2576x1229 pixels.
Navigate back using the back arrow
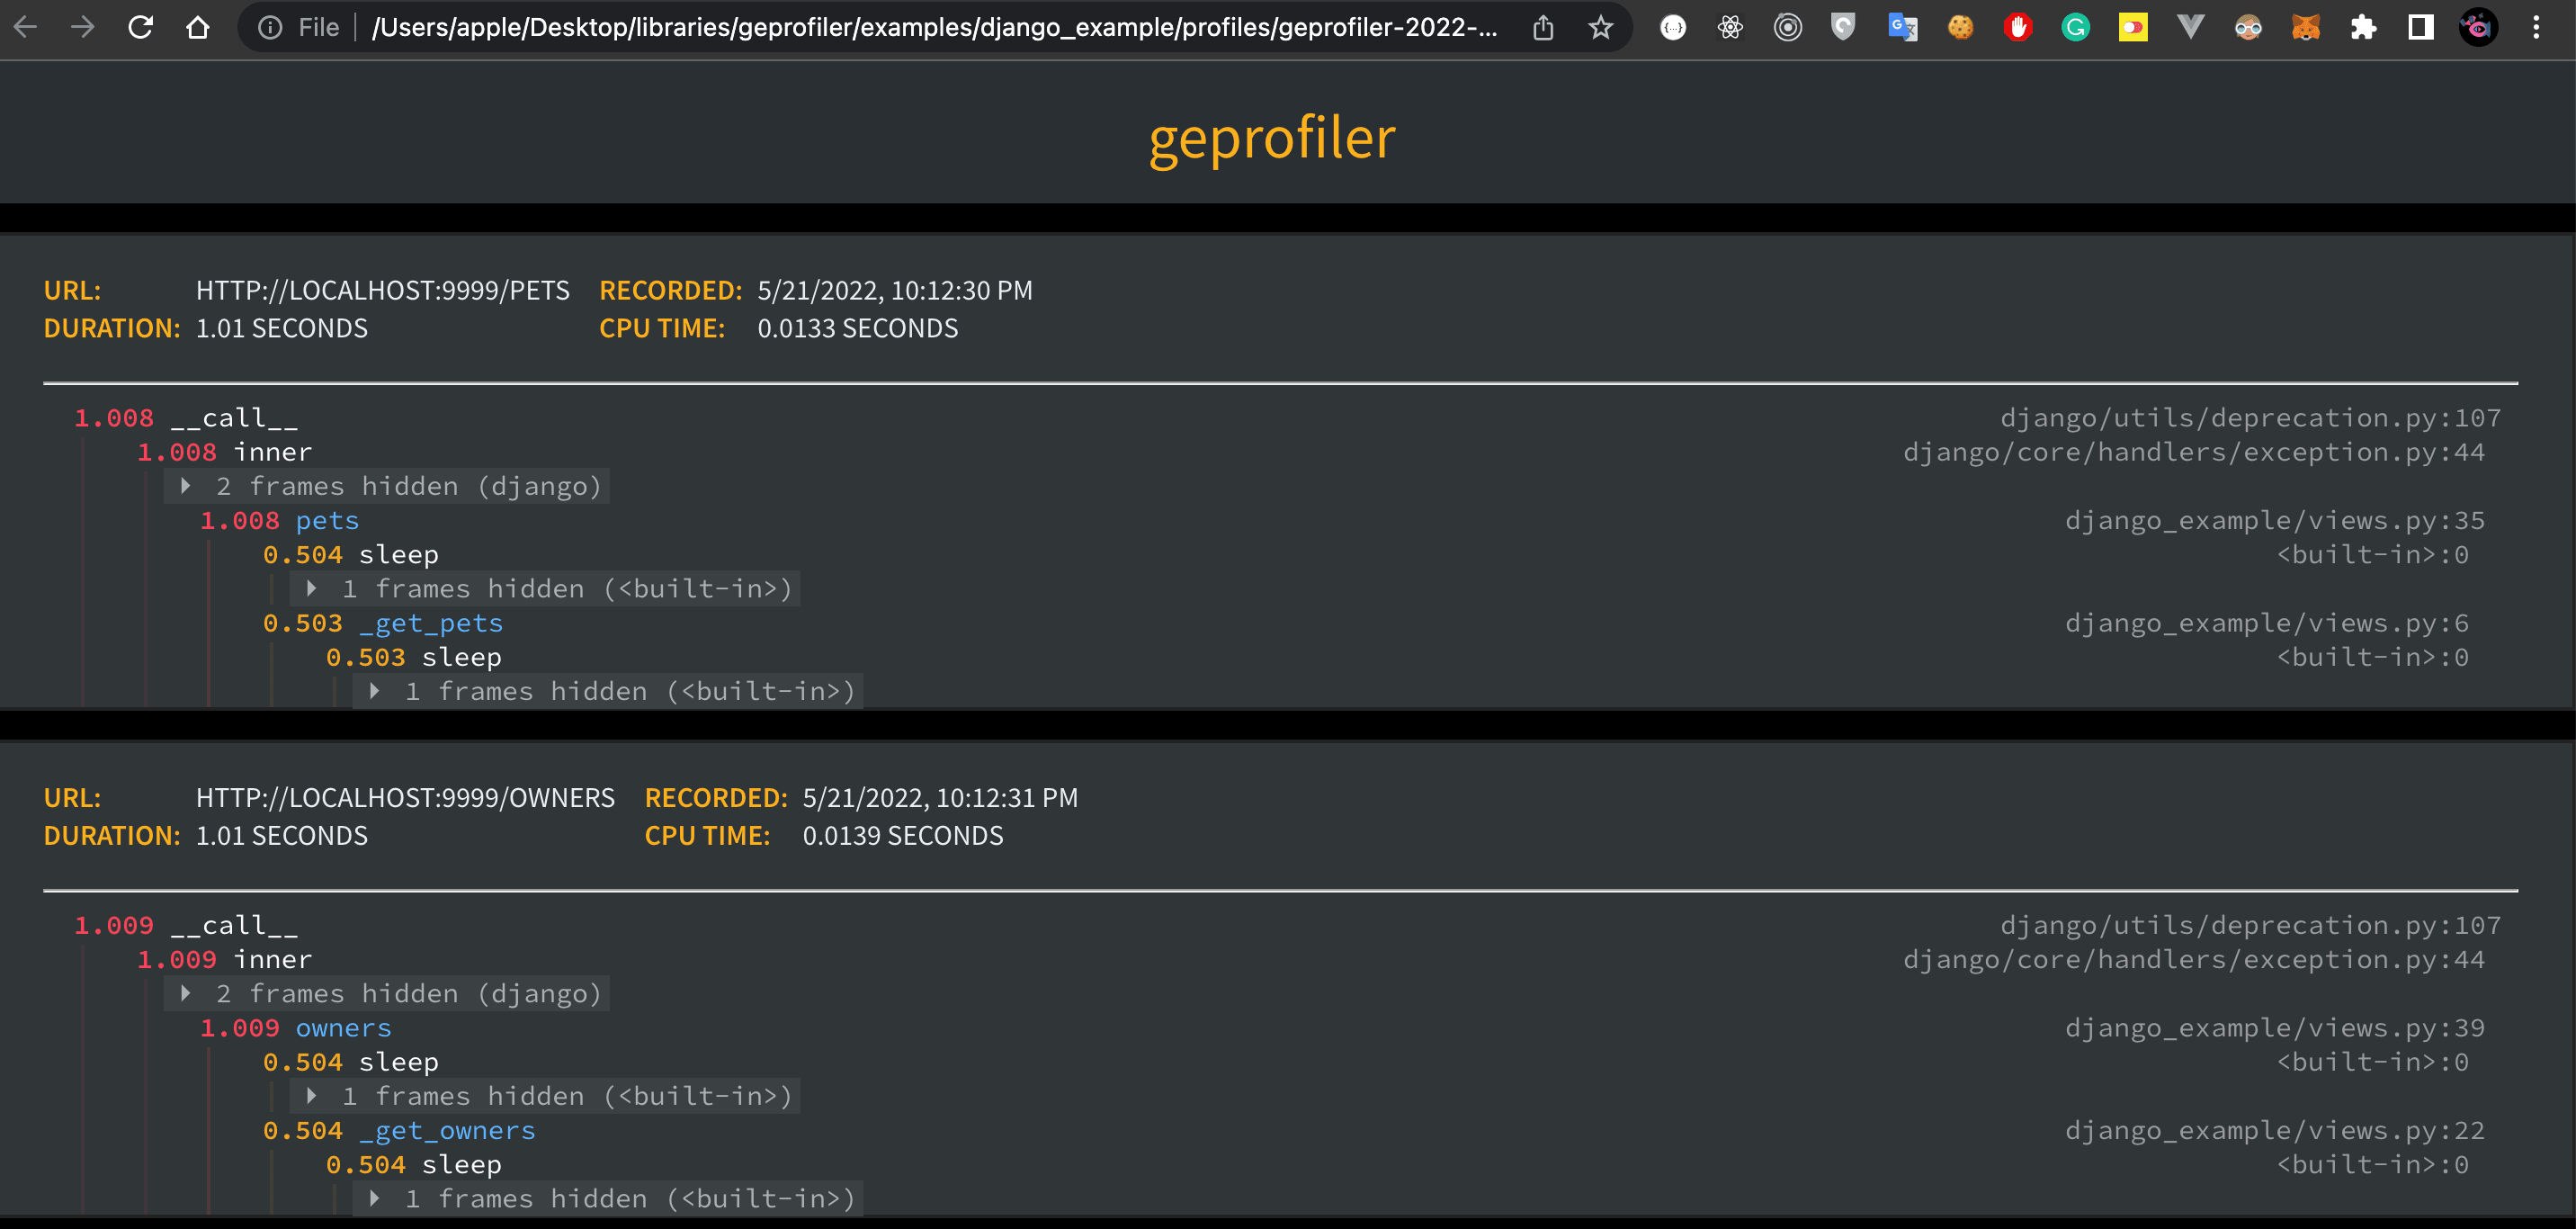[x=25, y=27]
